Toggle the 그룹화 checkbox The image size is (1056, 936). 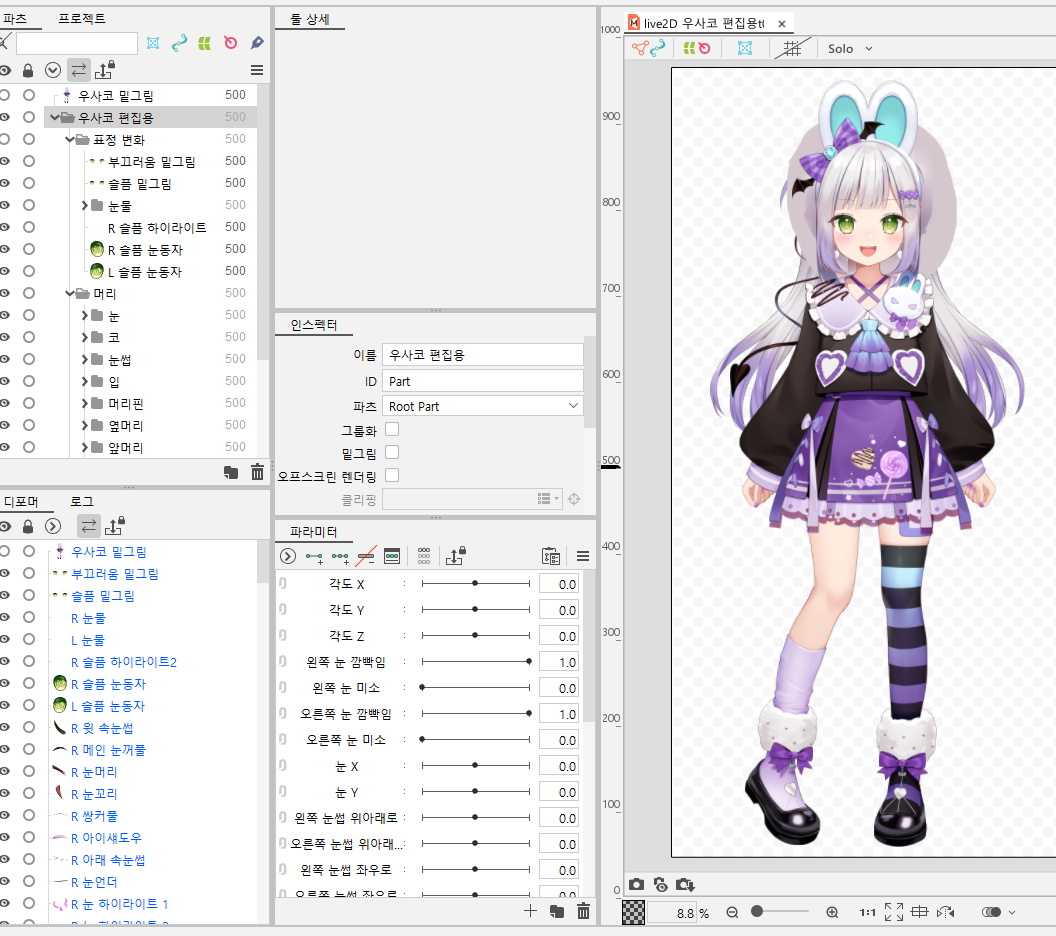[392, 430]
